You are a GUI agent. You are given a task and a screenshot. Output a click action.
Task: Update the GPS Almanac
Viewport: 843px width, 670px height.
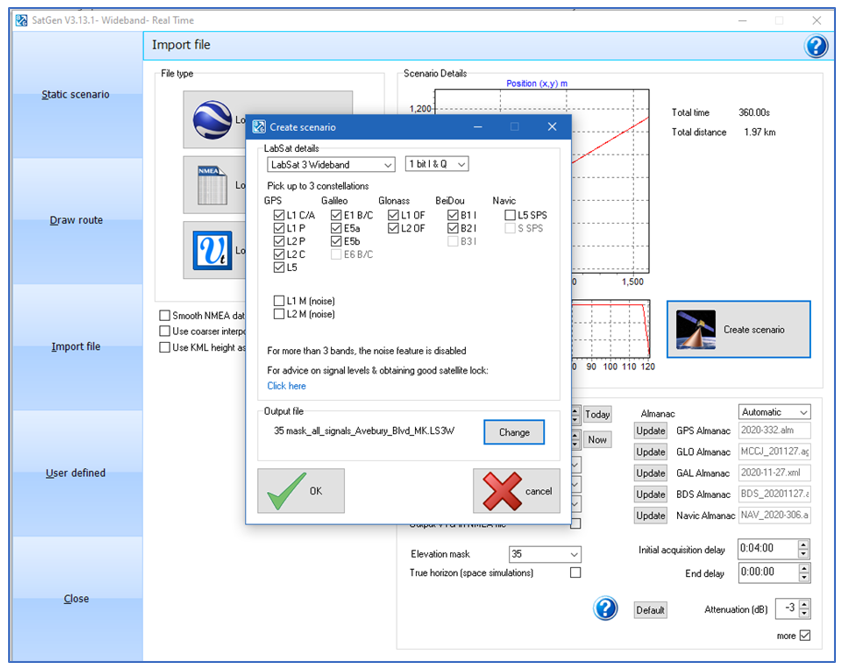(x=651, y=431)
